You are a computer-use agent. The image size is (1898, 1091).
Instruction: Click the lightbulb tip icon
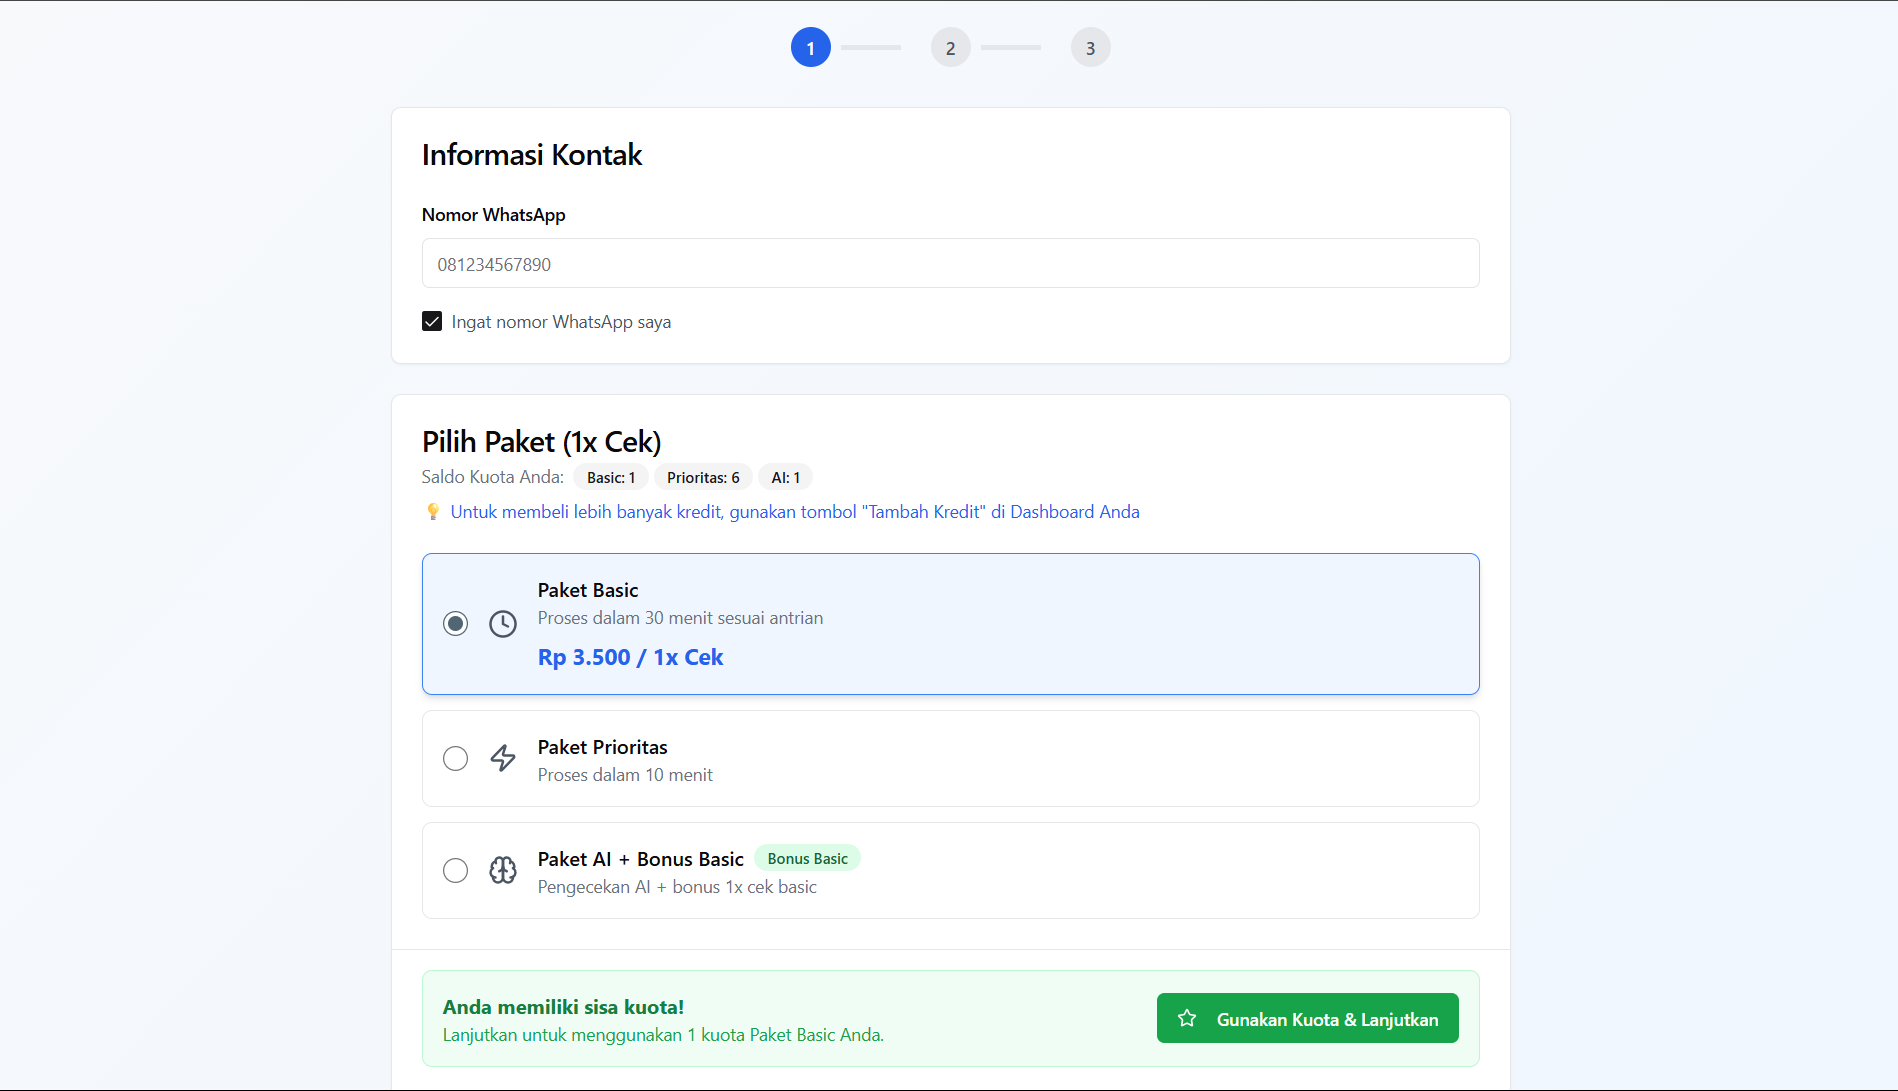pyautogui.click(x=433, y=512)
